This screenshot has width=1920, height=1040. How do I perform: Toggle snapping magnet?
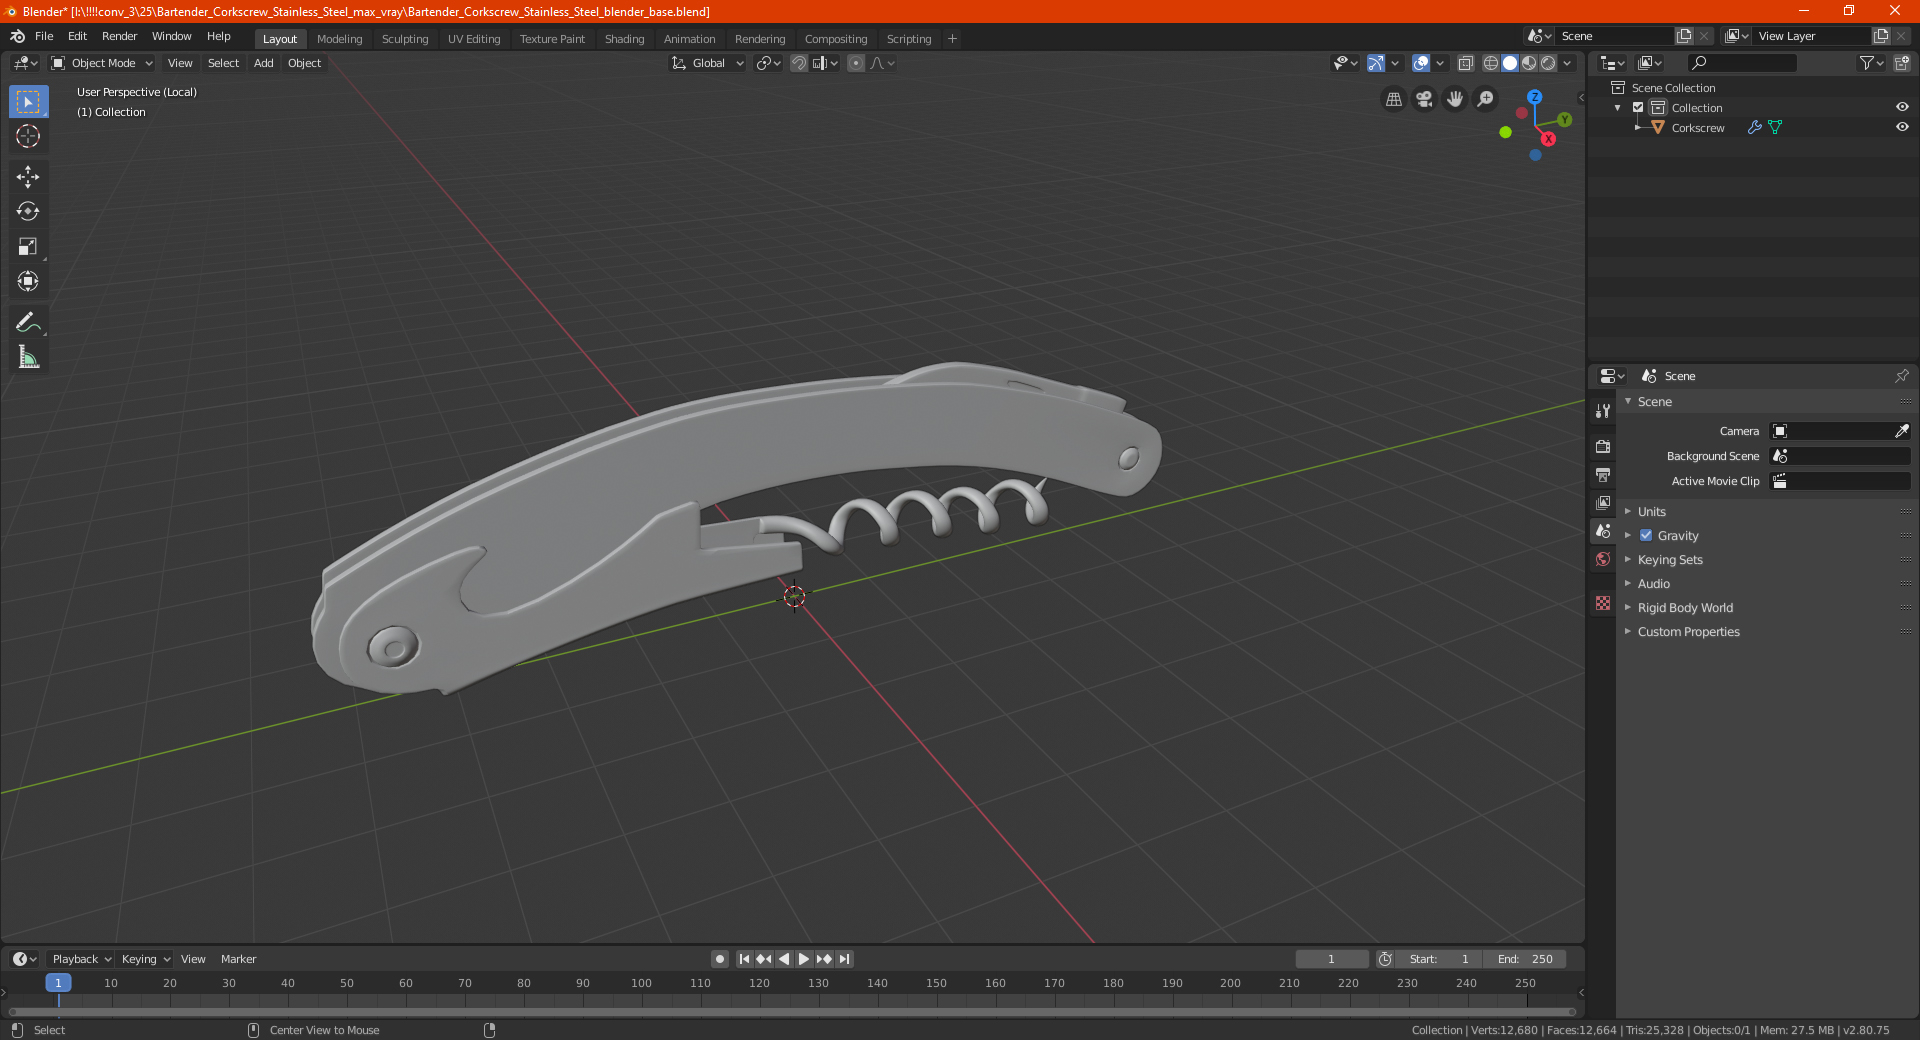coord(798,63)
